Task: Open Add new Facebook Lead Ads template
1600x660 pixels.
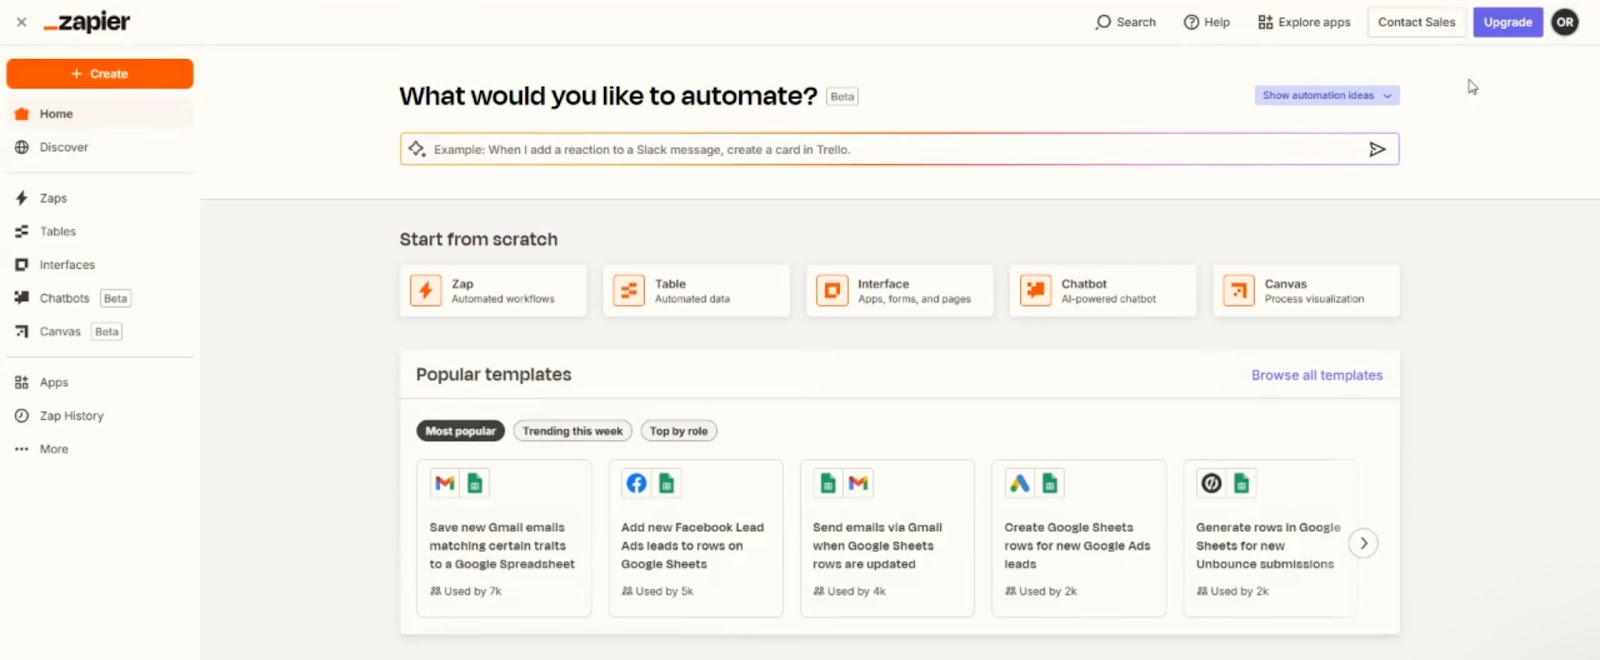Action: pos(696,538)
